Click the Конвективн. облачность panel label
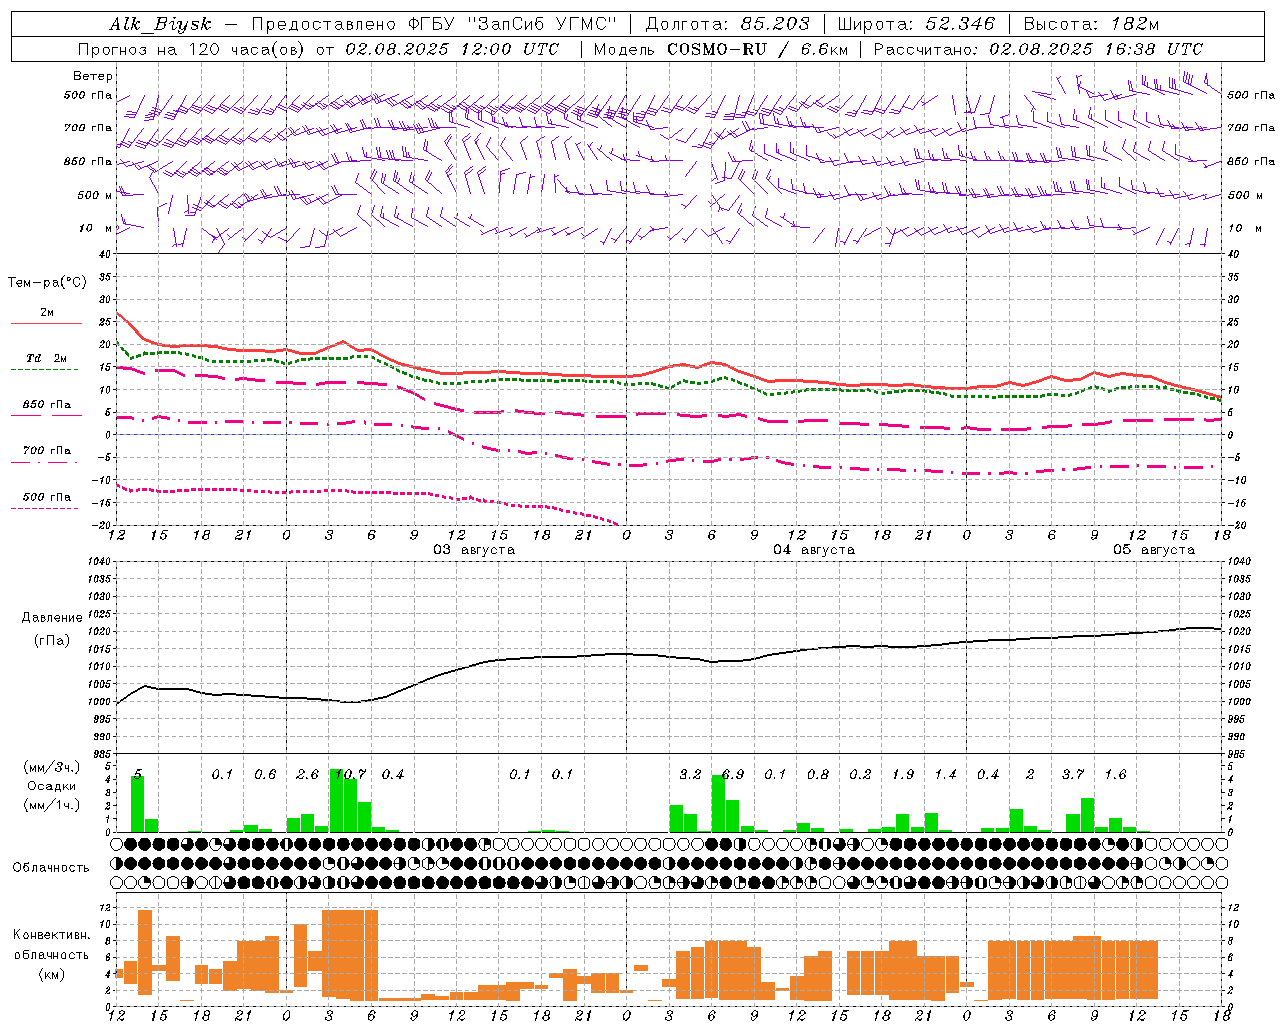 (51, 945)
